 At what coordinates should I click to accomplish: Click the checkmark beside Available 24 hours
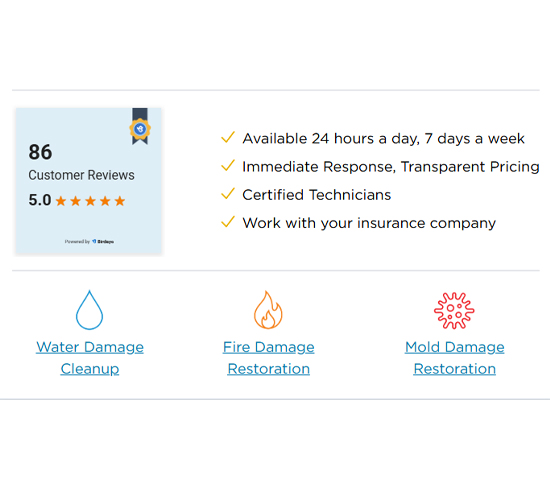tap(228, 138)
